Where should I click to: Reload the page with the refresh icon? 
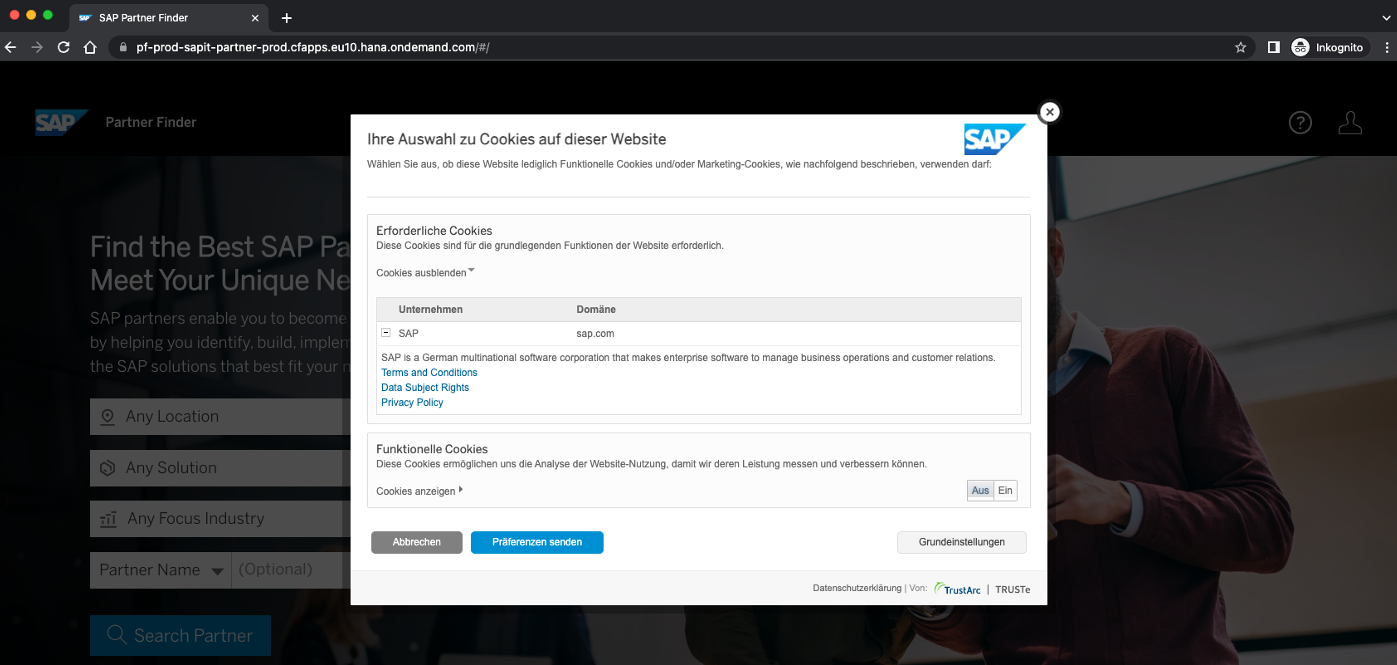63,47
